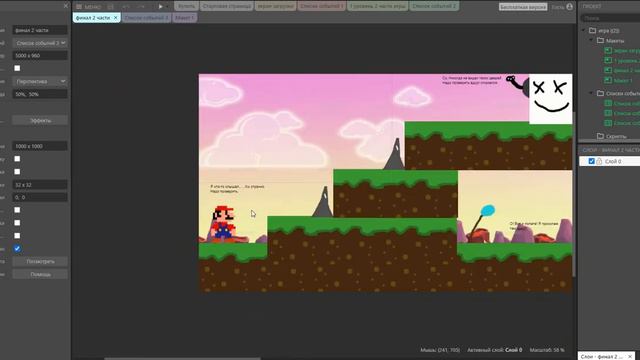Select the gray spike by top platform
This screenshot has width=640, height=360.
click(x=395, y=154)
